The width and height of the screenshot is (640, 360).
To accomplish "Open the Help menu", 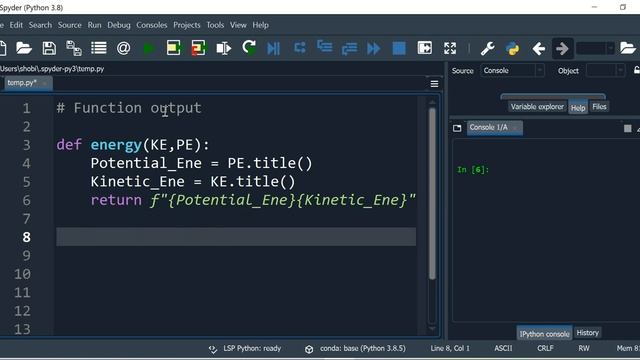I will coord(260,25).
